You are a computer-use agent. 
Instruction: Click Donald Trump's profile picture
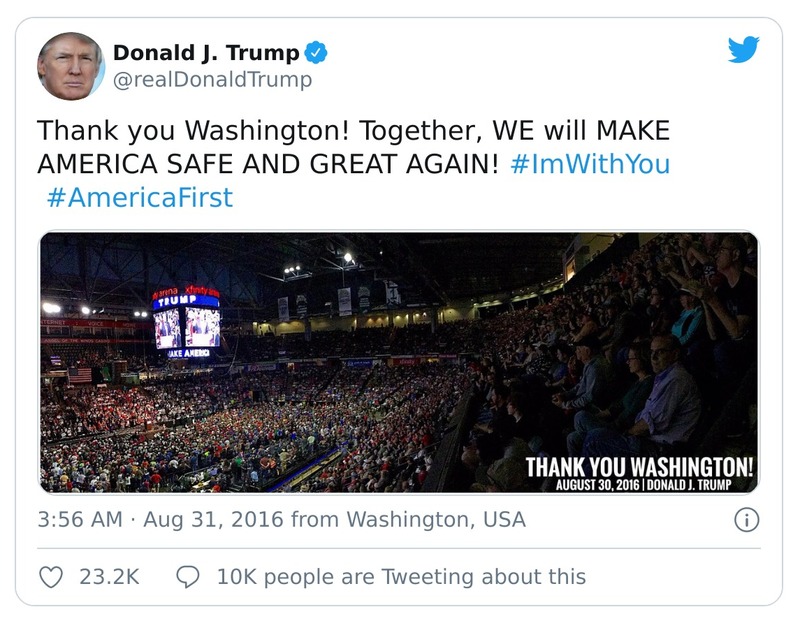[69, 61]
